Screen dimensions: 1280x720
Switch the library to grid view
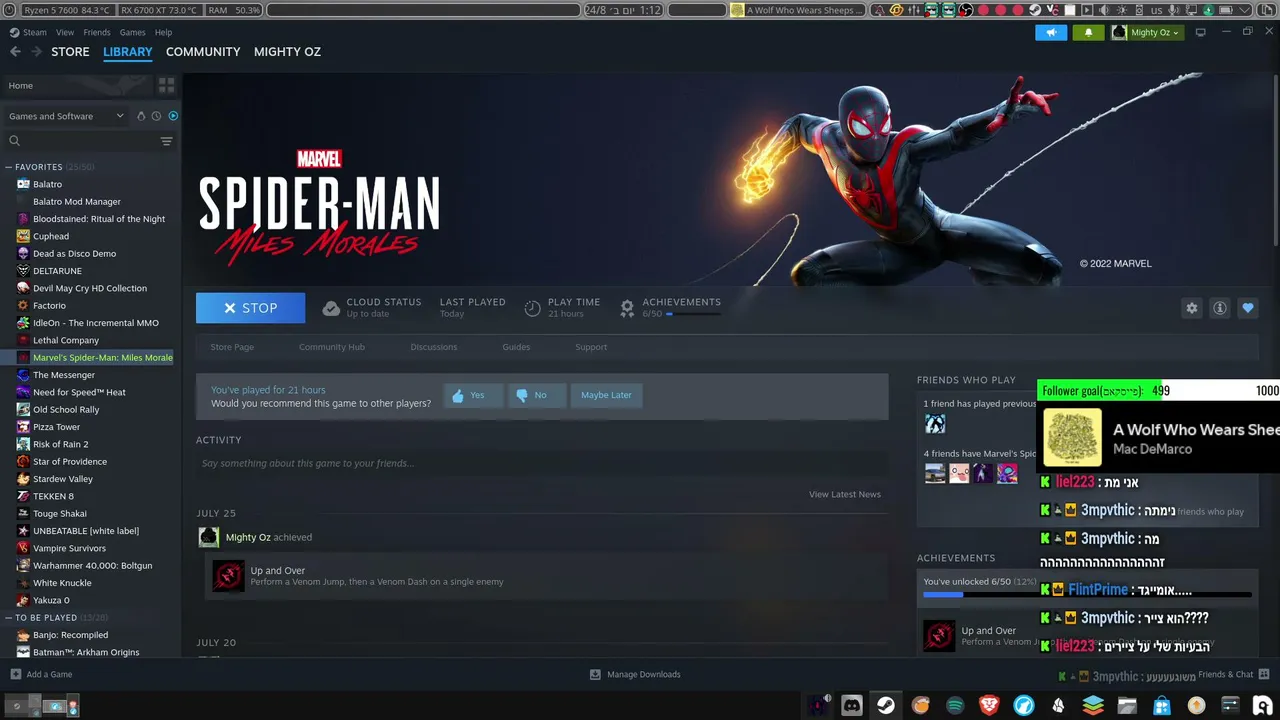pos(166,86)
